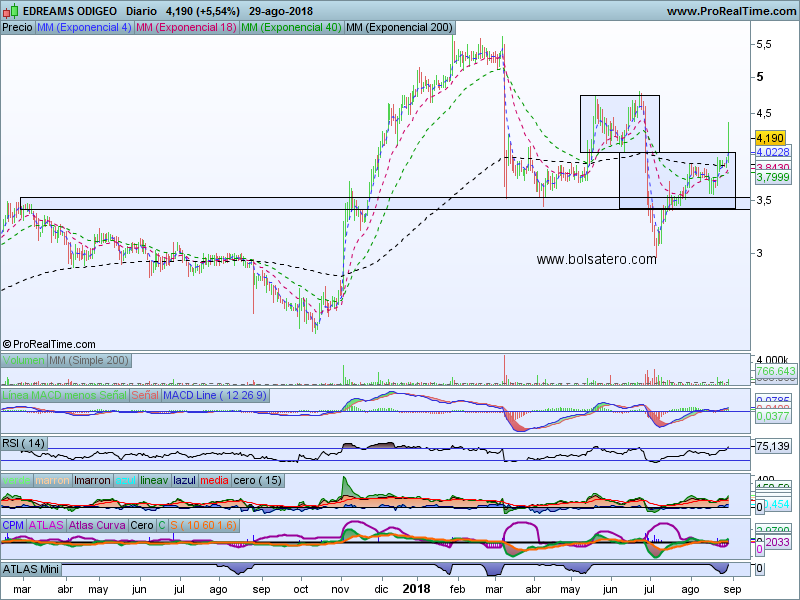Screen dimensions: 800x600
Task: Click the 2018 year marker on time axis
Action: click(415, 589)
